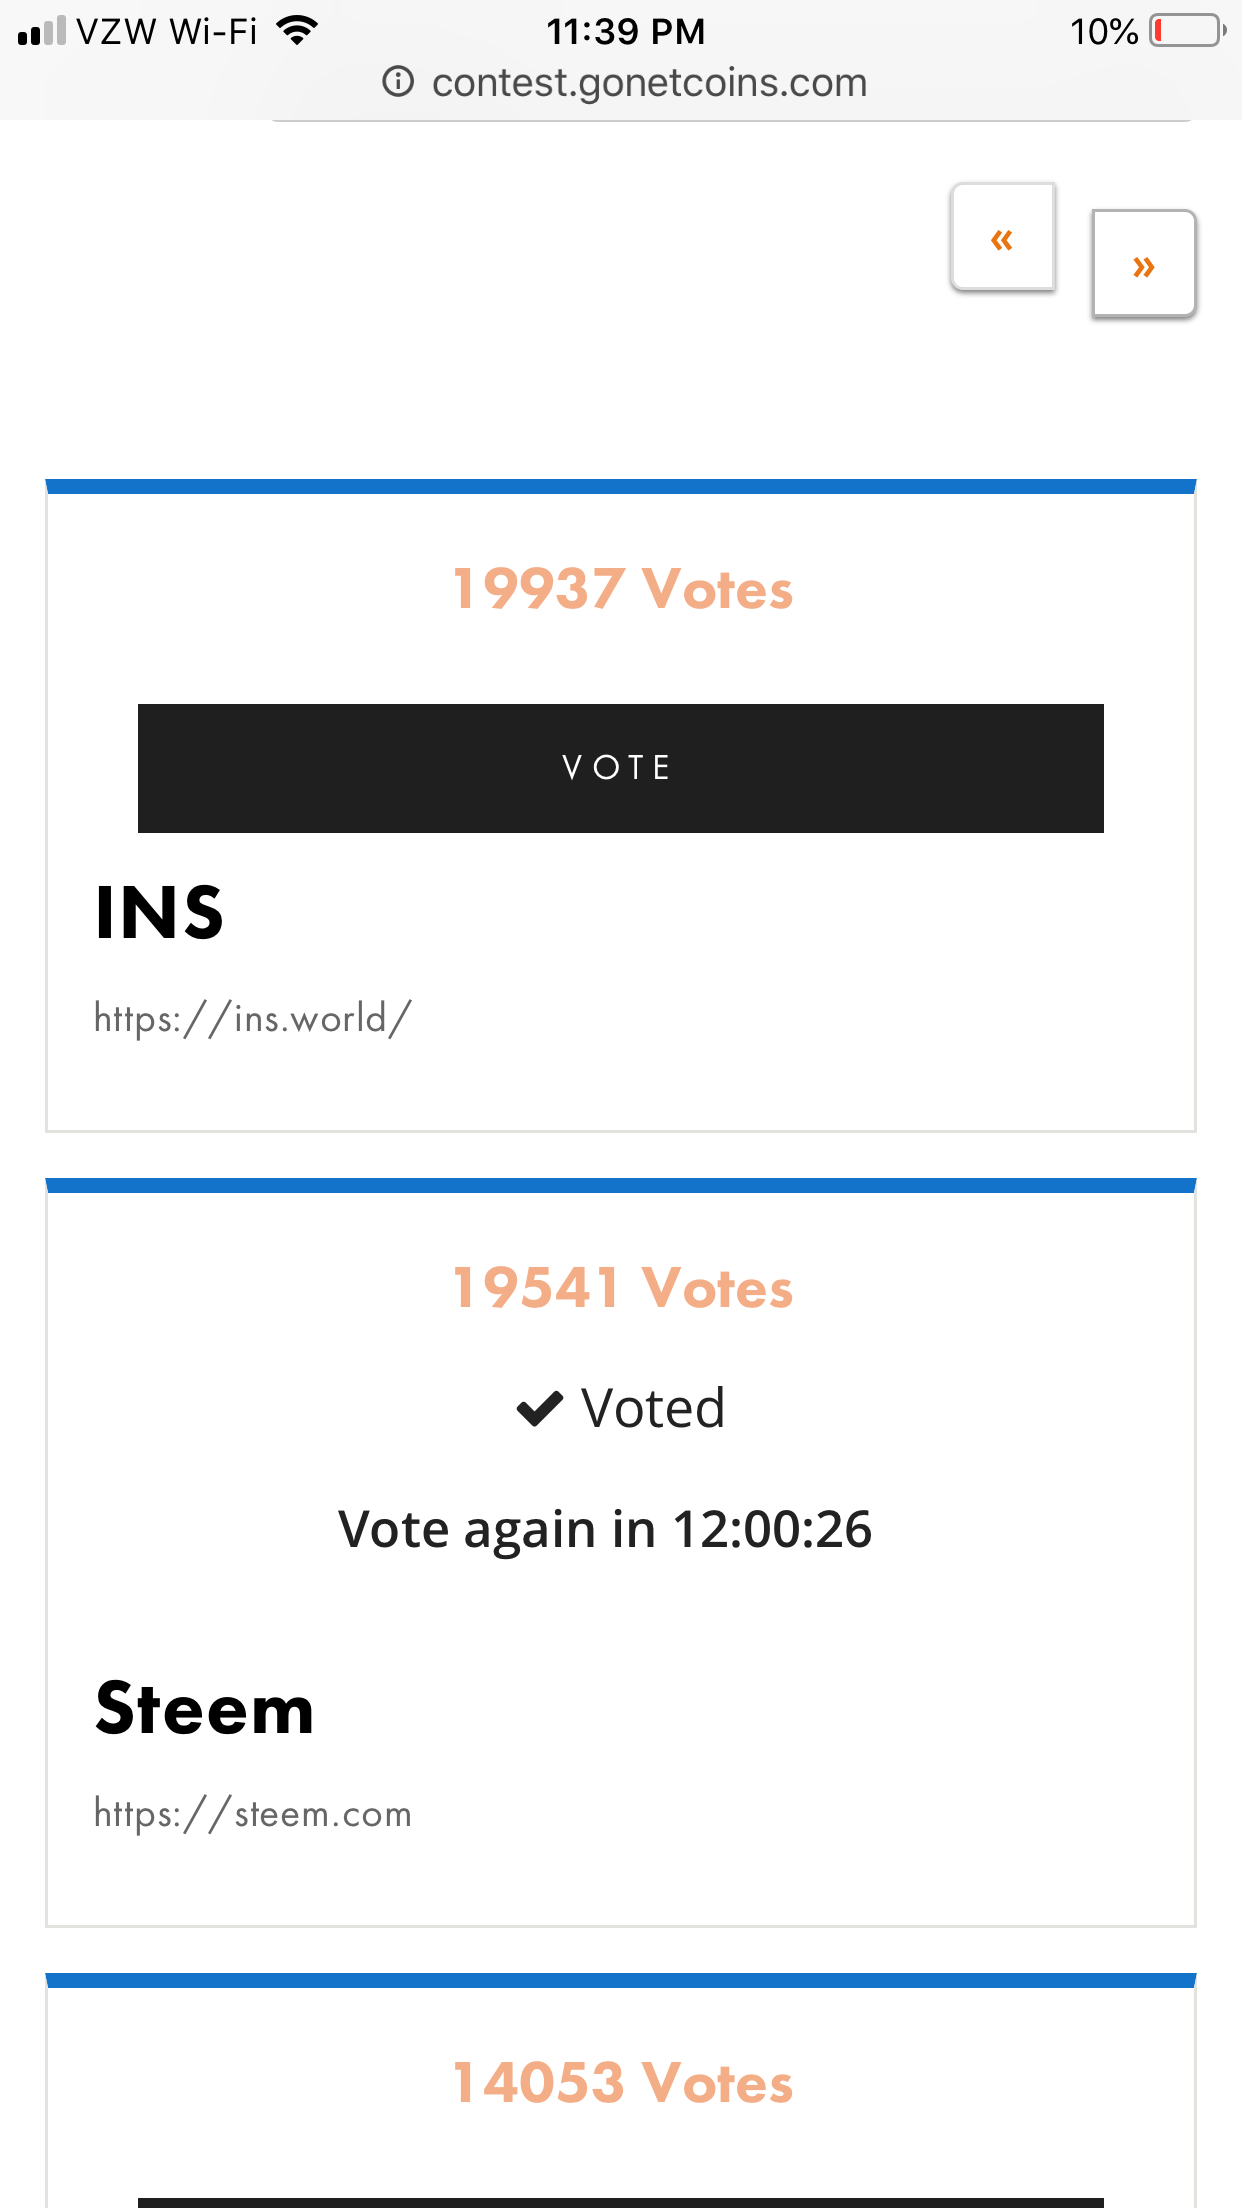This screenshot has width=1242, height=2208.
Task: Tap the 14053 Votes count
Action: tap(622, 2082)
